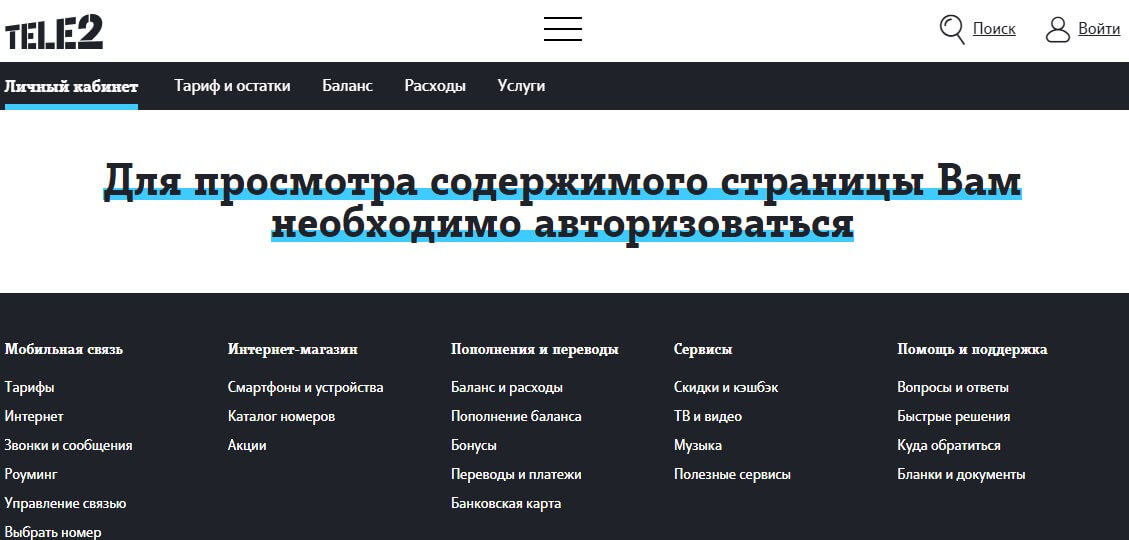Go to Куда обратиться link
This screenshot has height=540, width=1129.
(x=949, y=445)
